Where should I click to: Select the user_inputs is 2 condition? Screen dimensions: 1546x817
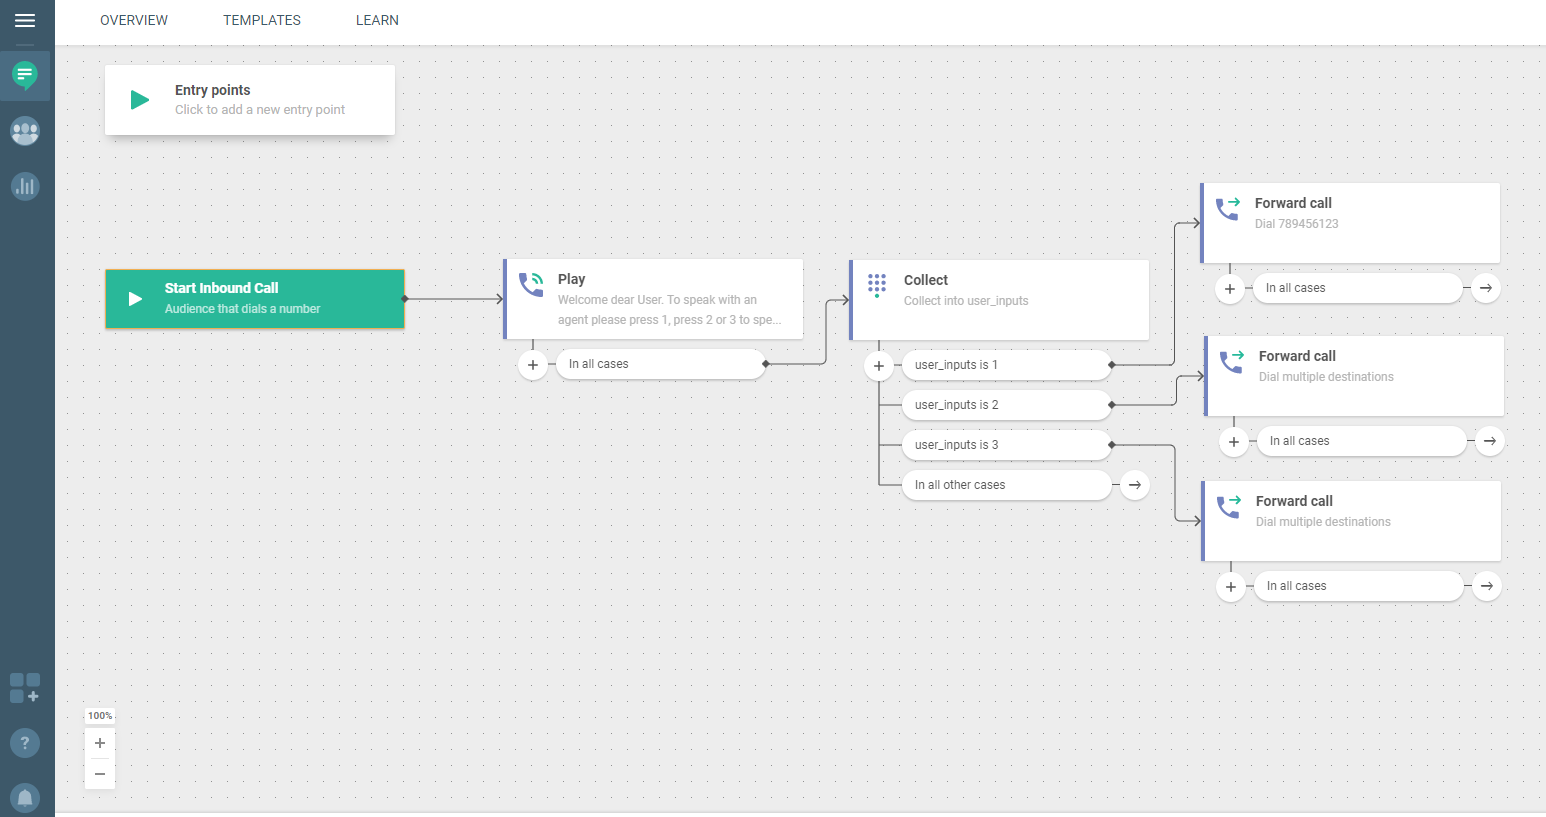1005,405
